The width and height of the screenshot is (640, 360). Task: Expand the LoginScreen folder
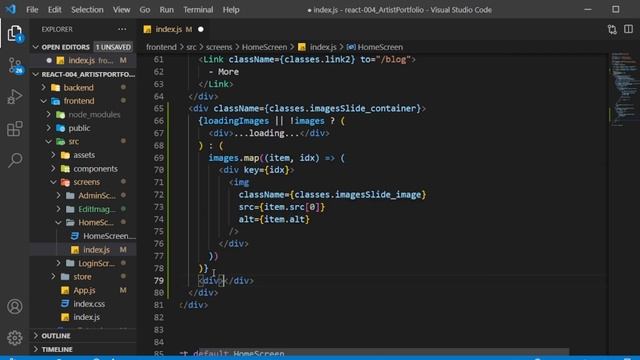click(58, 263)
